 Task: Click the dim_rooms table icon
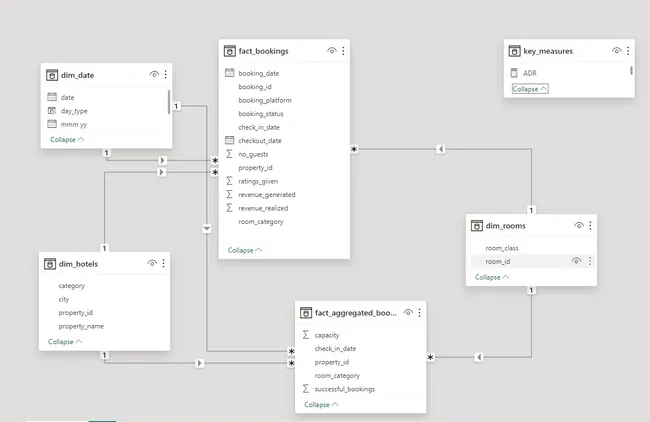[x=477, y=226]
